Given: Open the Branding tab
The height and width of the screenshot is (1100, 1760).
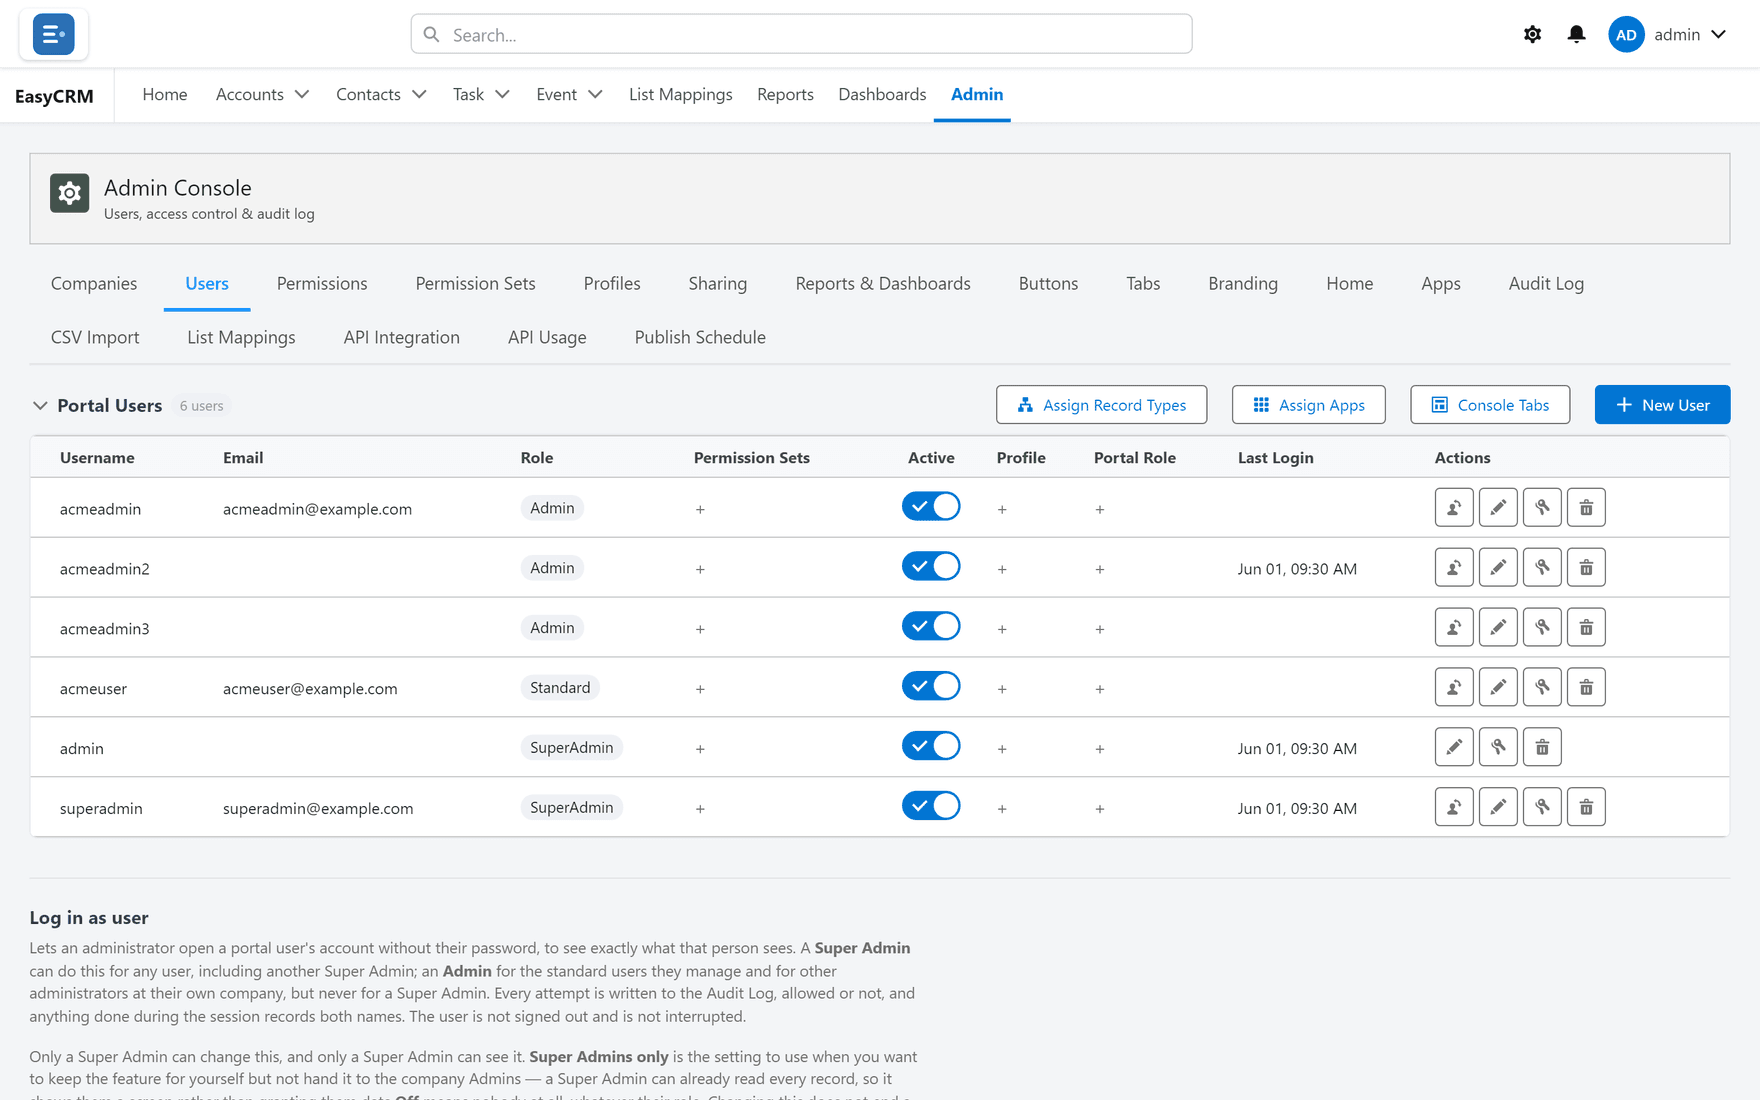Looking at the screenshot, I should click(1243, 283).
